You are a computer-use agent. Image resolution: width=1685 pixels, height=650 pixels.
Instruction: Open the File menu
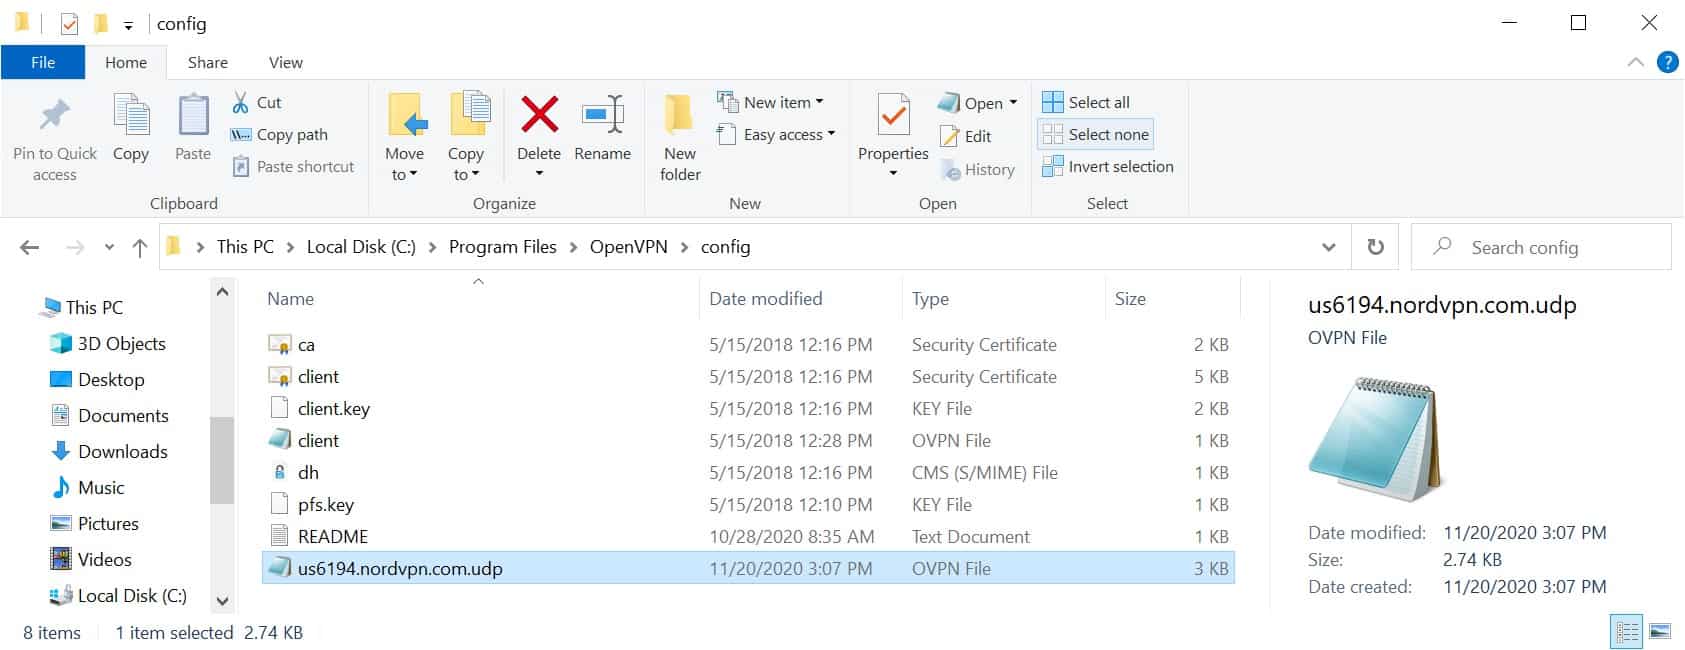click(43, 62)
